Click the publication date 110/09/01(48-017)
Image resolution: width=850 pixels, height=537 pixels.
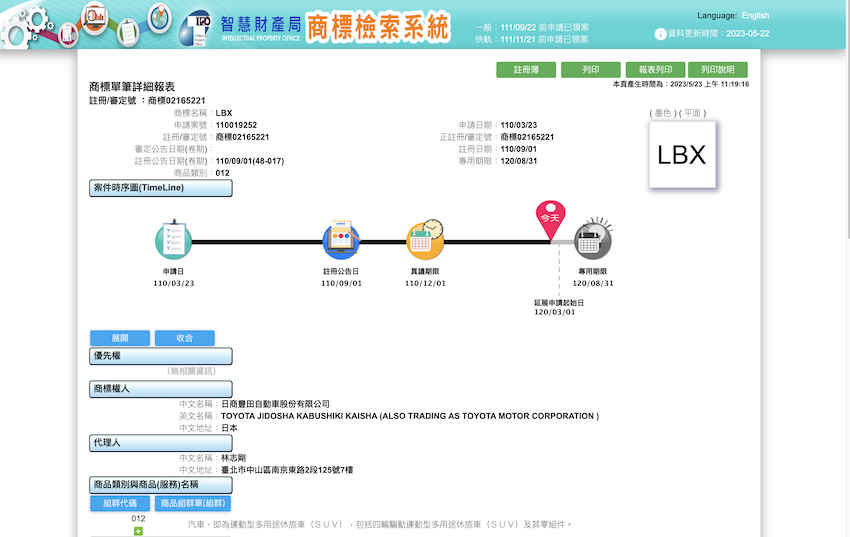[250, 161]
